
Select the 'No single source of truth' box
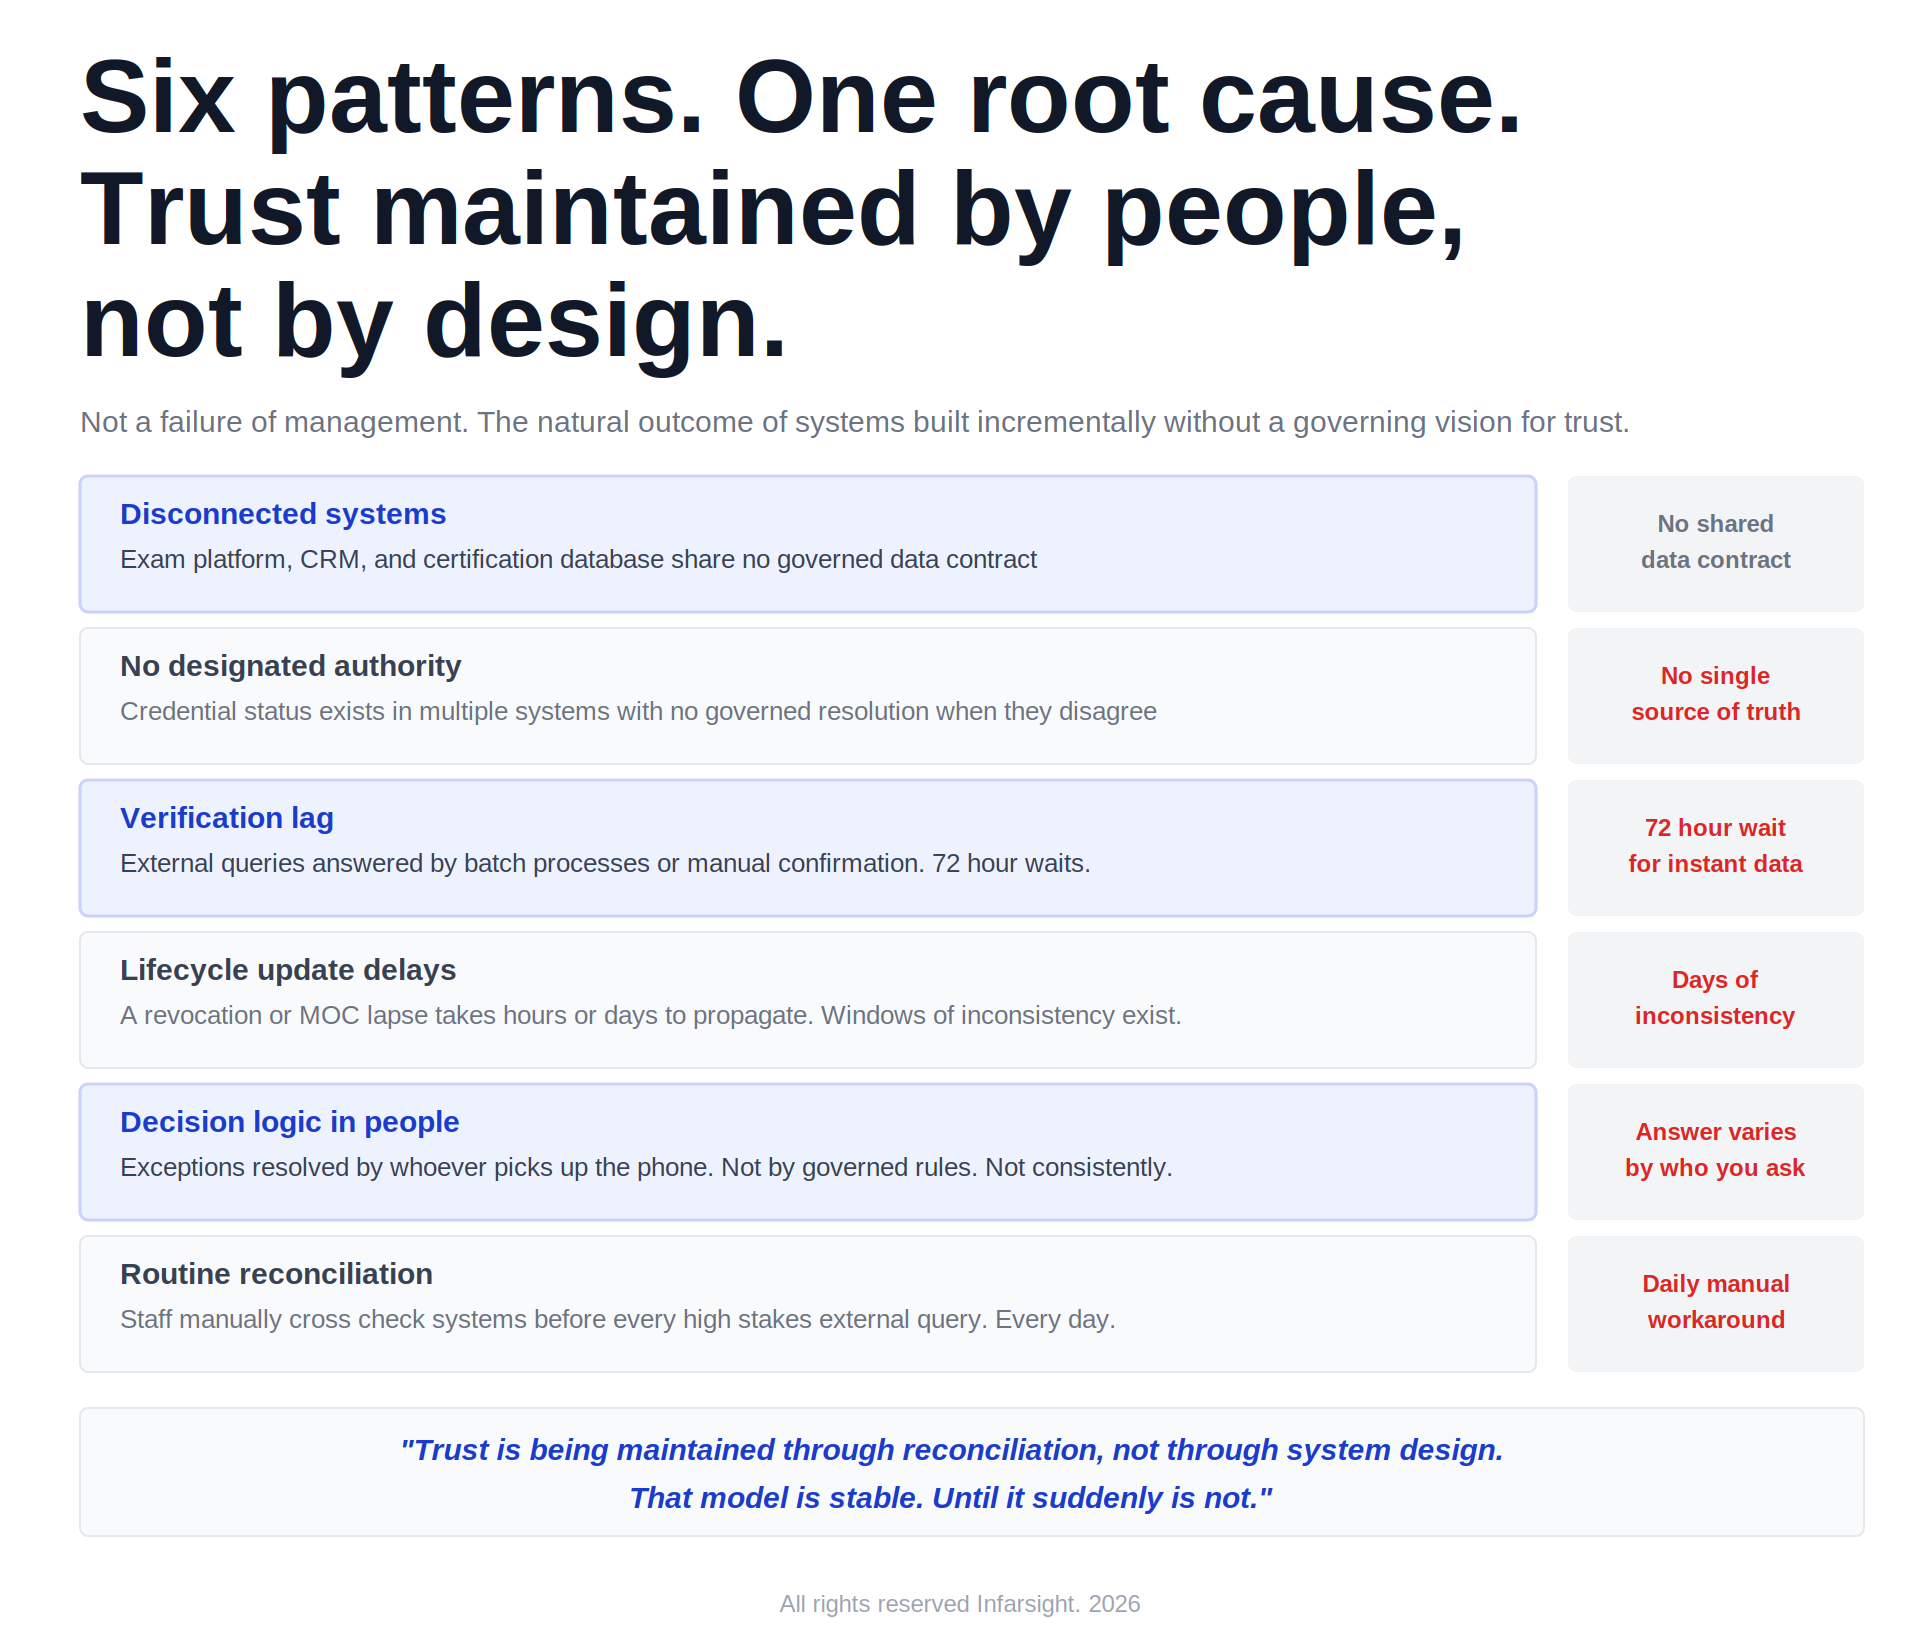pos(1716,696)
